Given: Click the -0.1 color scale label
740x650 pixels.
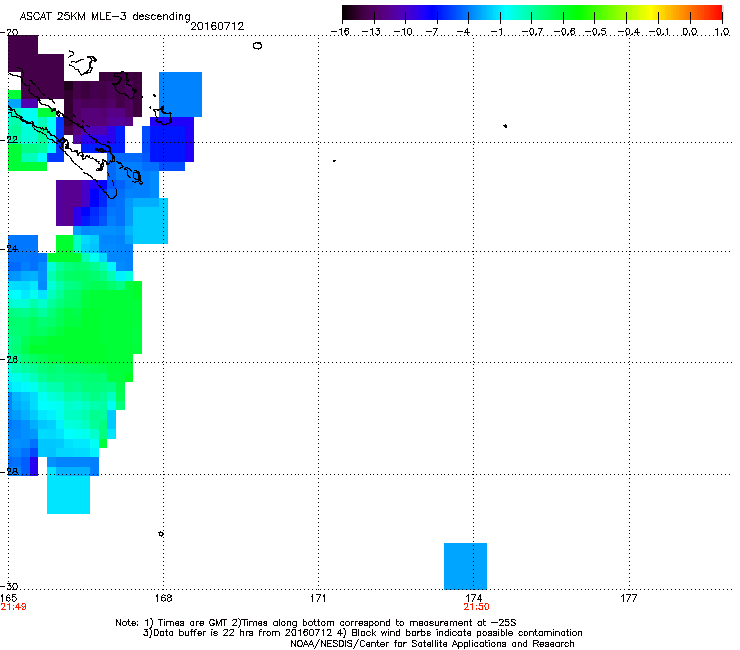Looking at the screenshot, I should (659, 32).
